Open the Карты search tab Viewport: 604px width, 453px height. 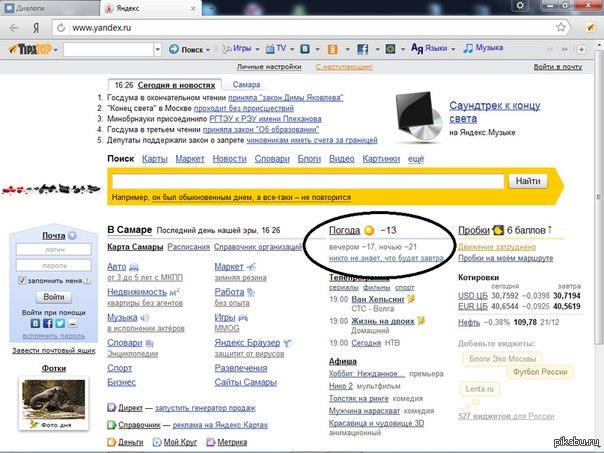point(154,159)
